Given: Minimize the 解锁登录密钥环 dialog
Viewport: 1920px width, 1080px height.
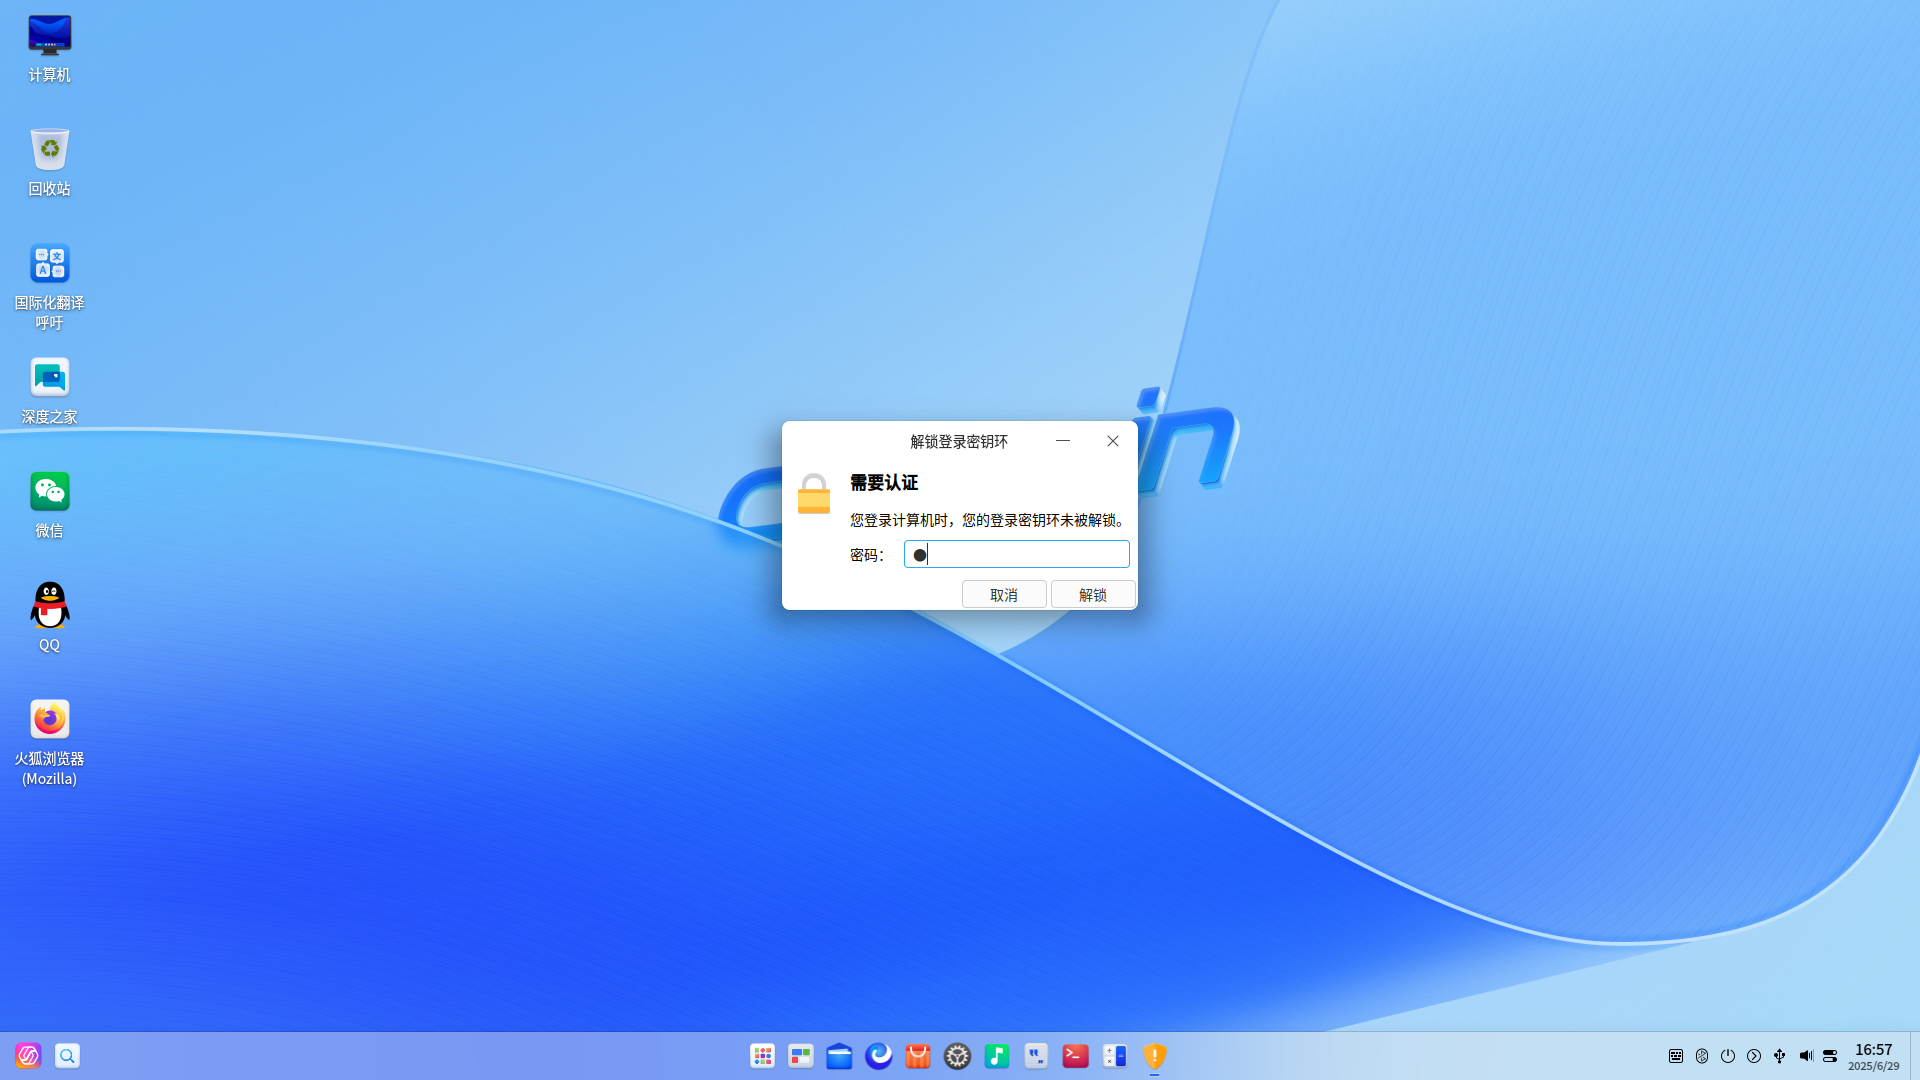Looking at the screenshot, I should [x=1063, y=441].
